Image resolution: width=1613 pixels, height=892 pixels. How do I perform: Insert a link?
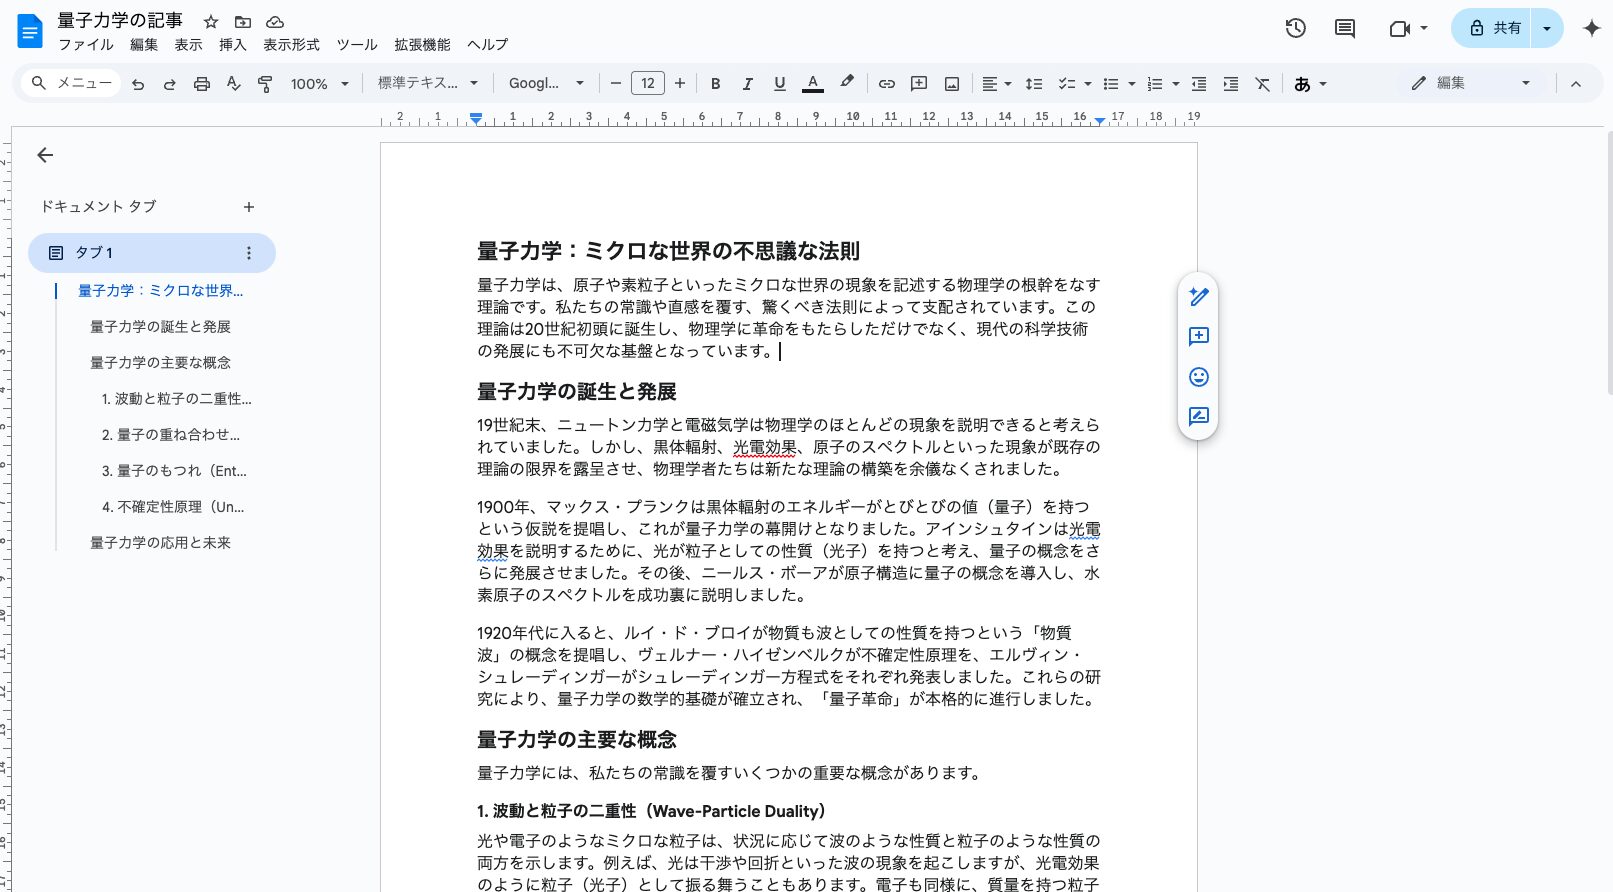[x=887, y=84]
